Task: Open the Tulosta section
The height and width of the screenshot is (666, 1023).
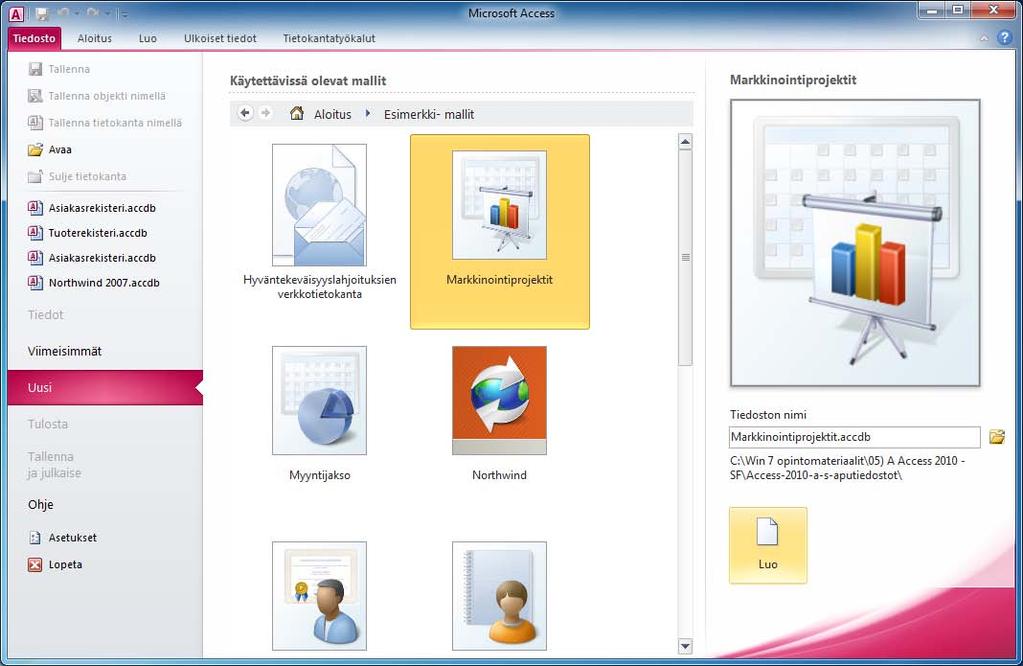Action: (48, 424)
